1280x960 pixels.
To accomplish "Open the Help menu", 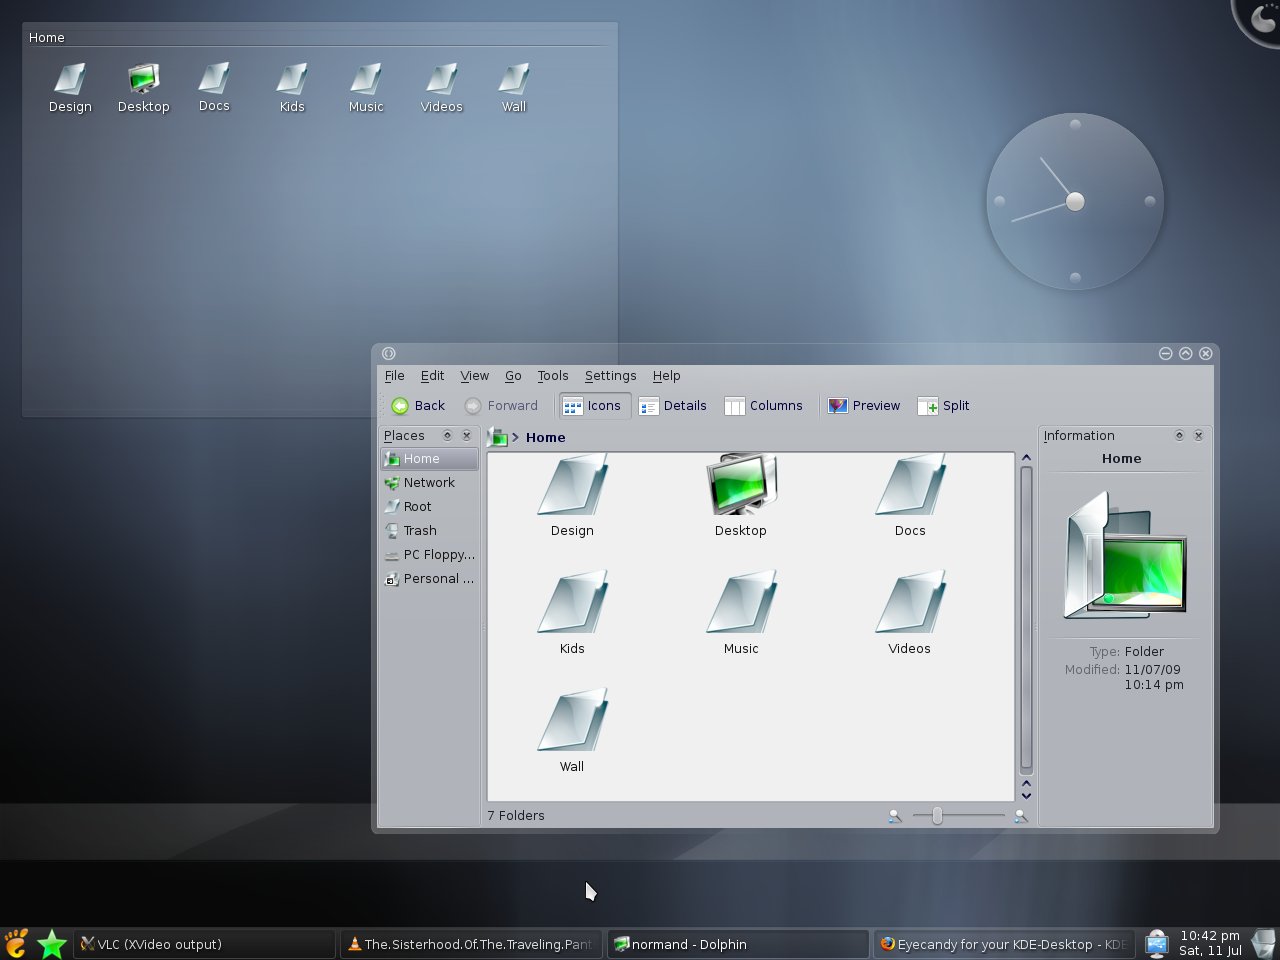I will pos(666,376).
